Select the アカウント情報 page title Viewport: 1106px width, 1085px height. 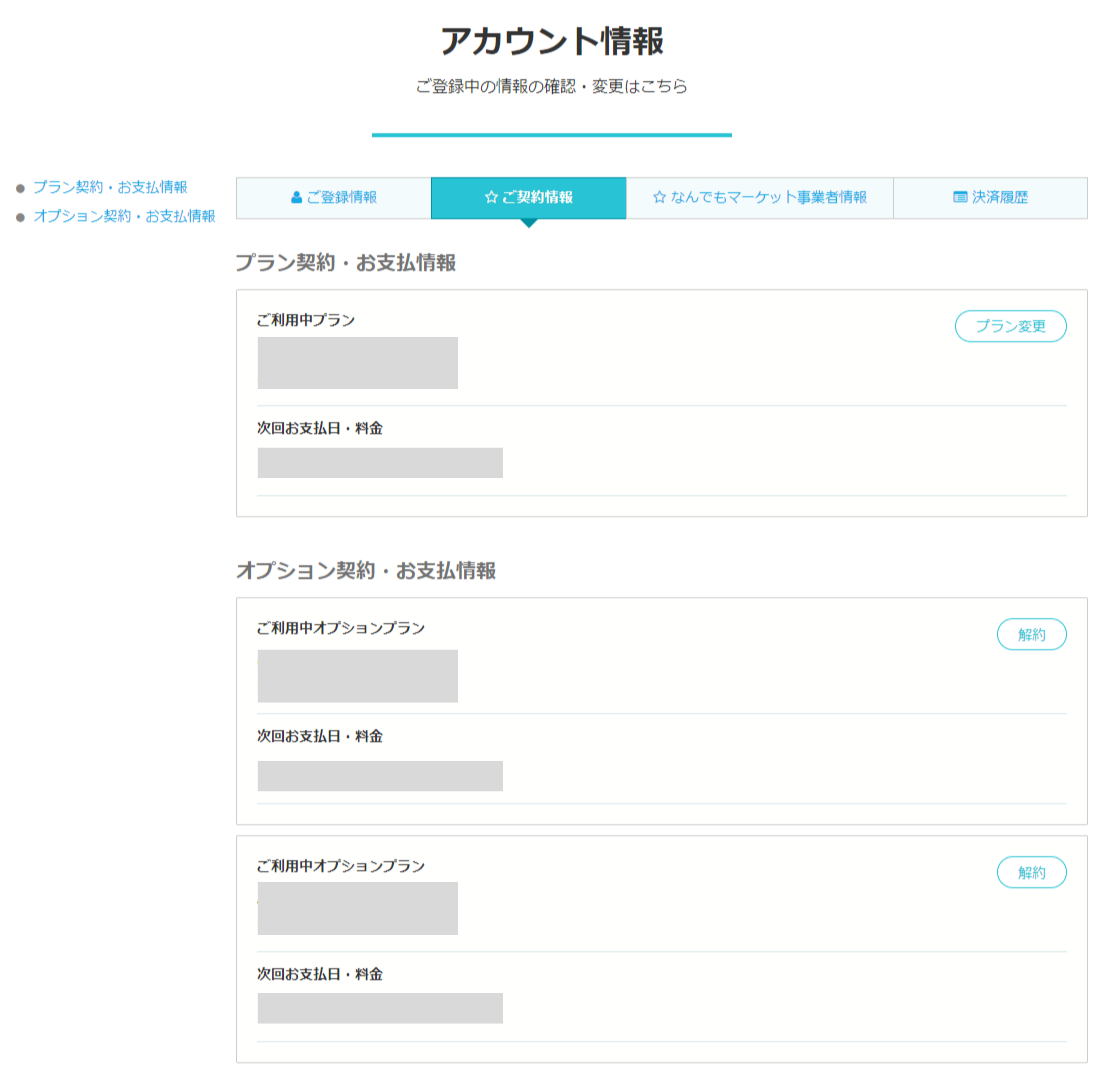pyautogui.click(x=552, y=41)
